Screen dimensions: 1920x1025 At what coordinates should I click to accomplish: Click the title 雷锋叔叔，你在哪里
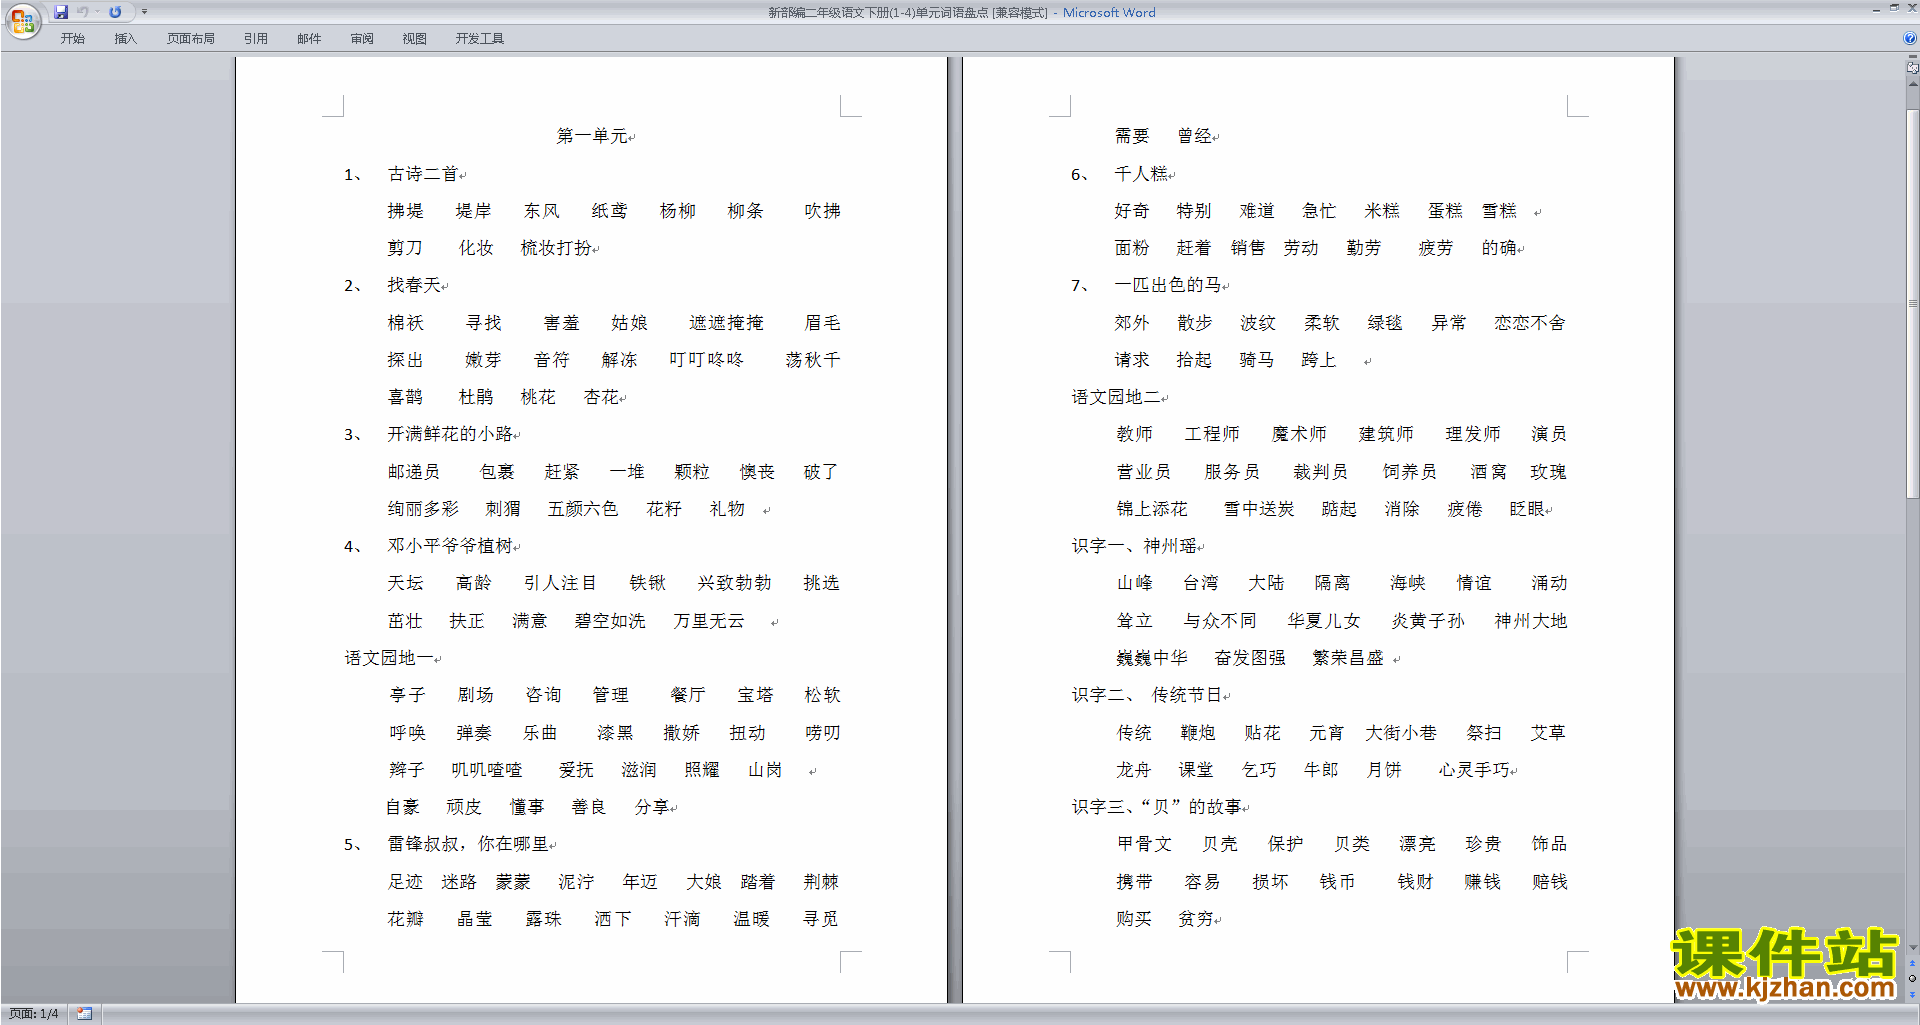pos(468,844)
